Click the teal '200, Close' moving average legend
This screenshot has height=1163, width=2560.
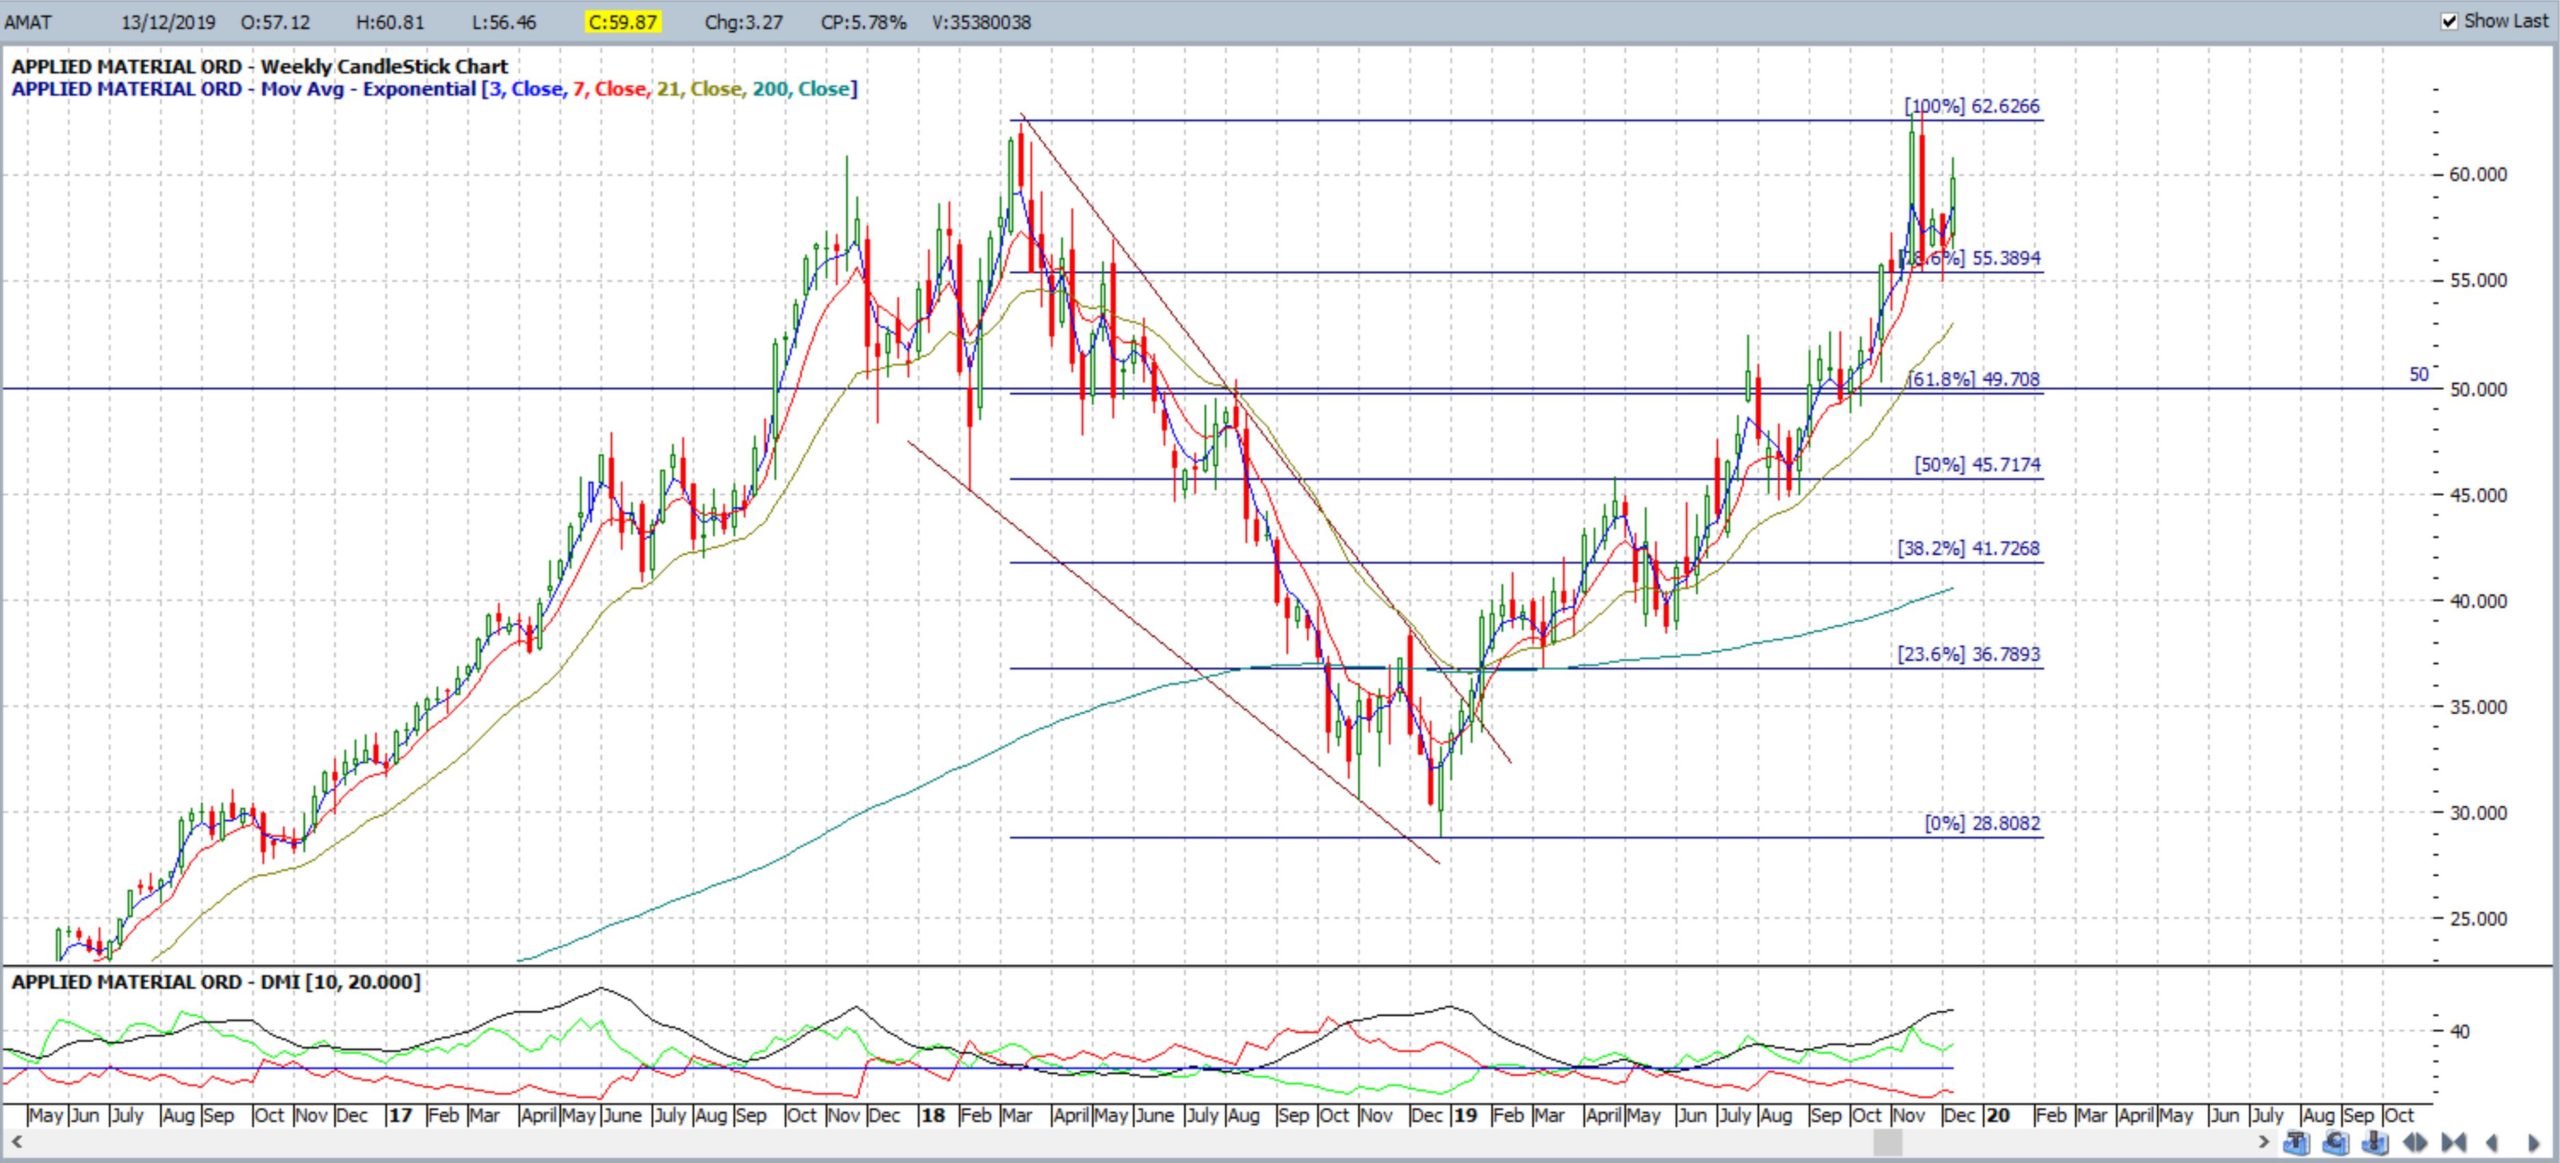tap(801, 89)
